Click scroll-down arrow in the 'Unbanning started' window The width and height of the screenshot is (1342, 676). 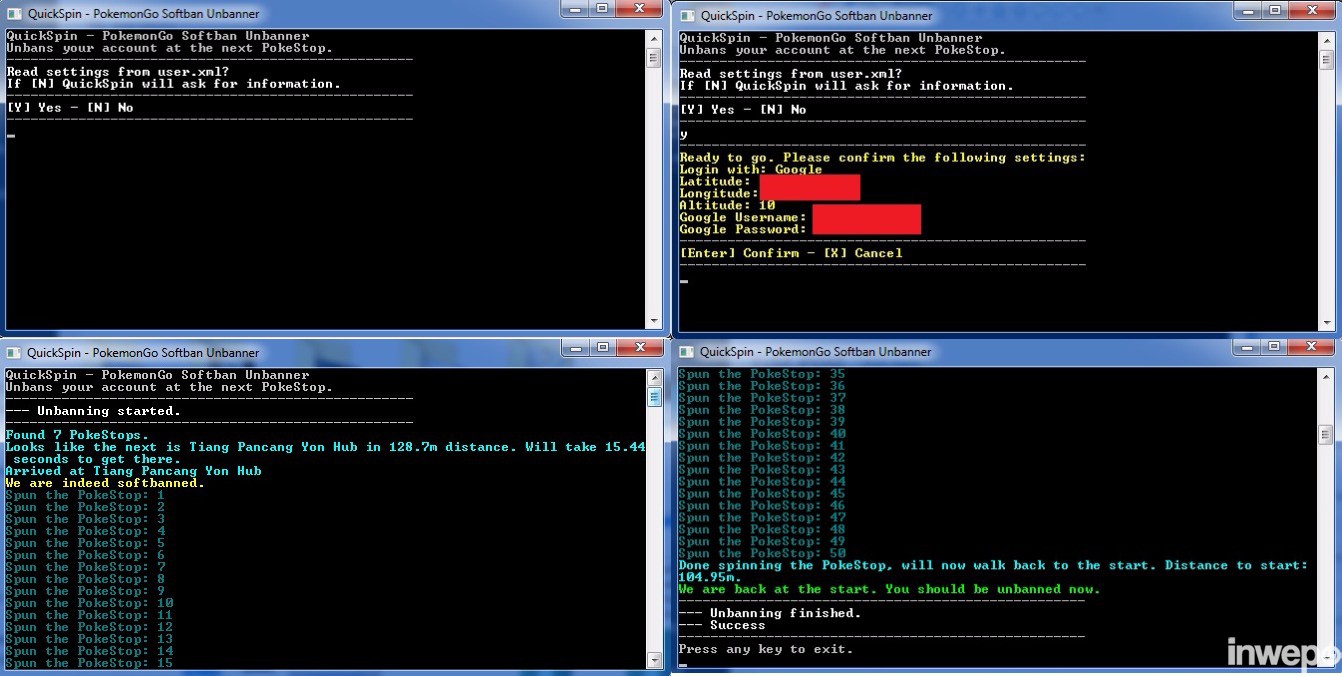[655, 660]
